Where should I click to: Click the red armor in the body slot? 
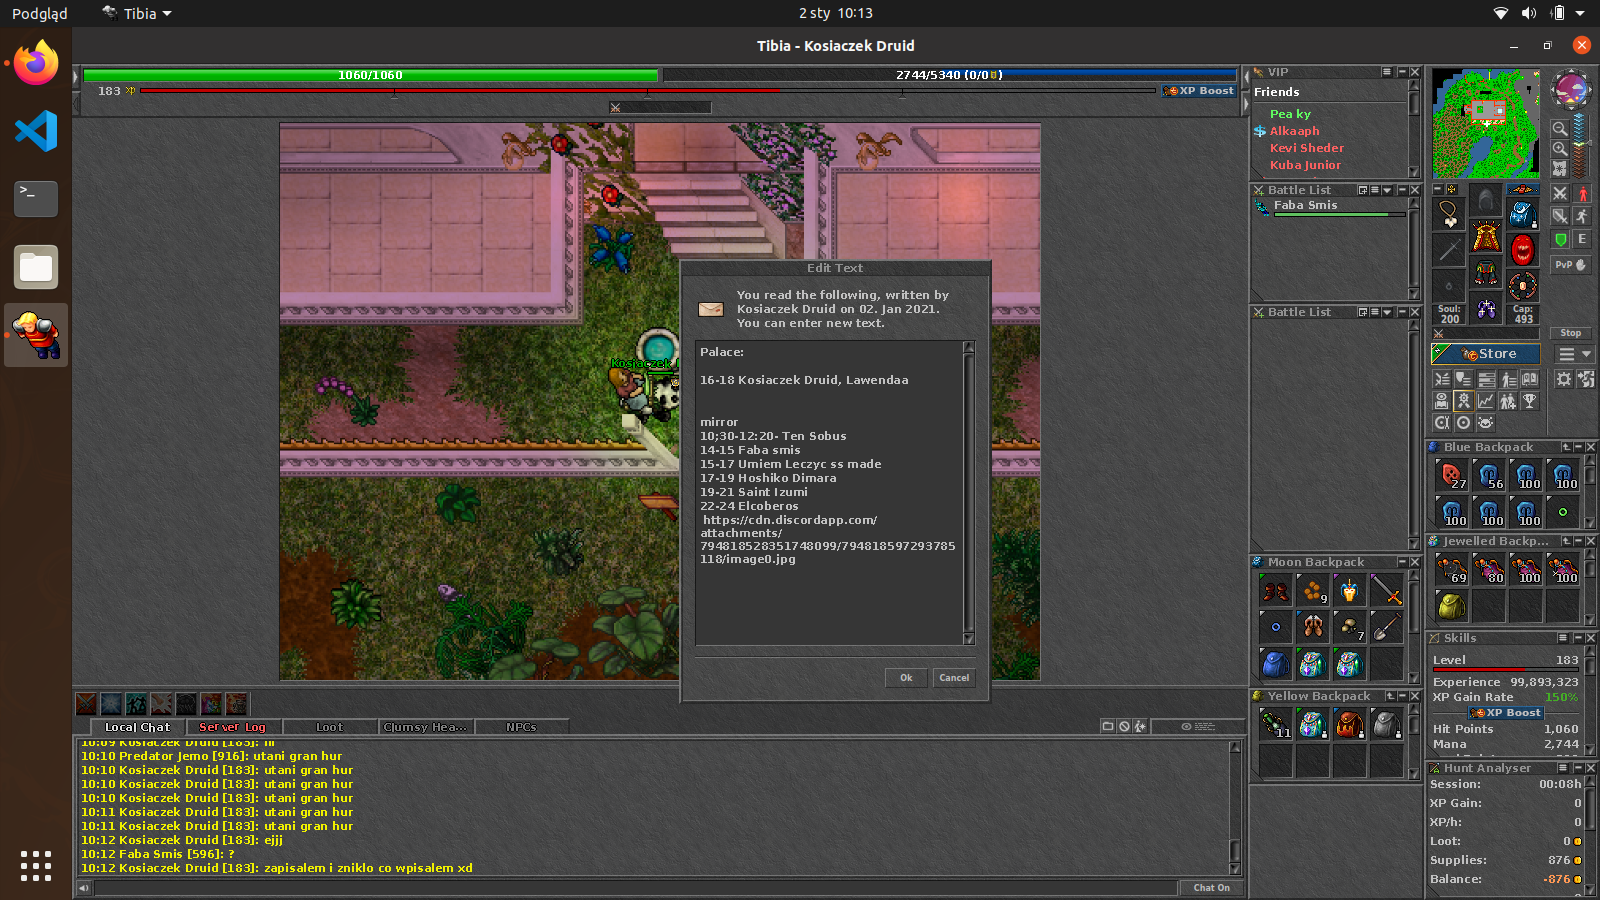[1485, 237]
